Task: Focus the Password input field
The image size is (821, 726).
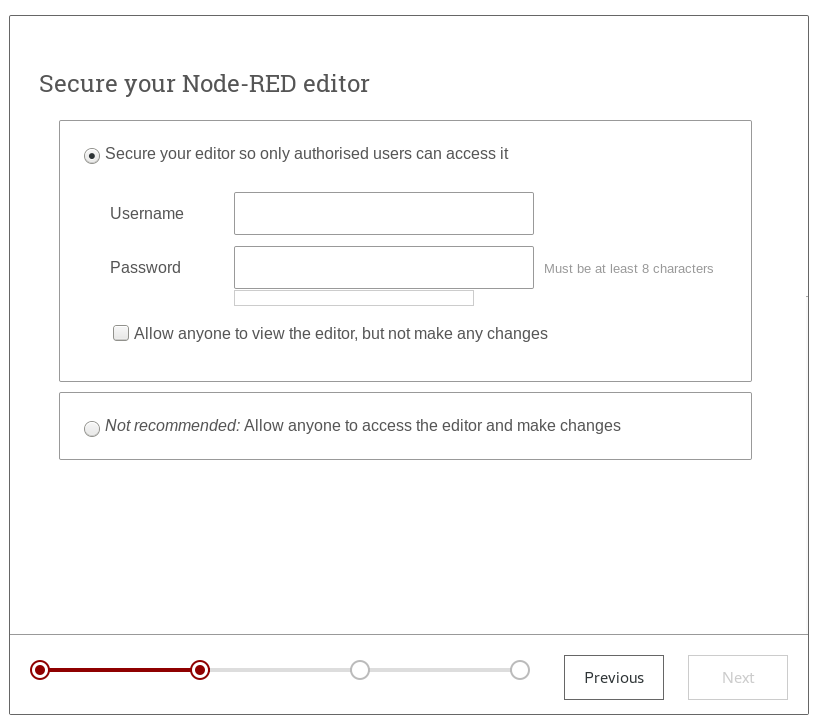Action: click(384, 267)
